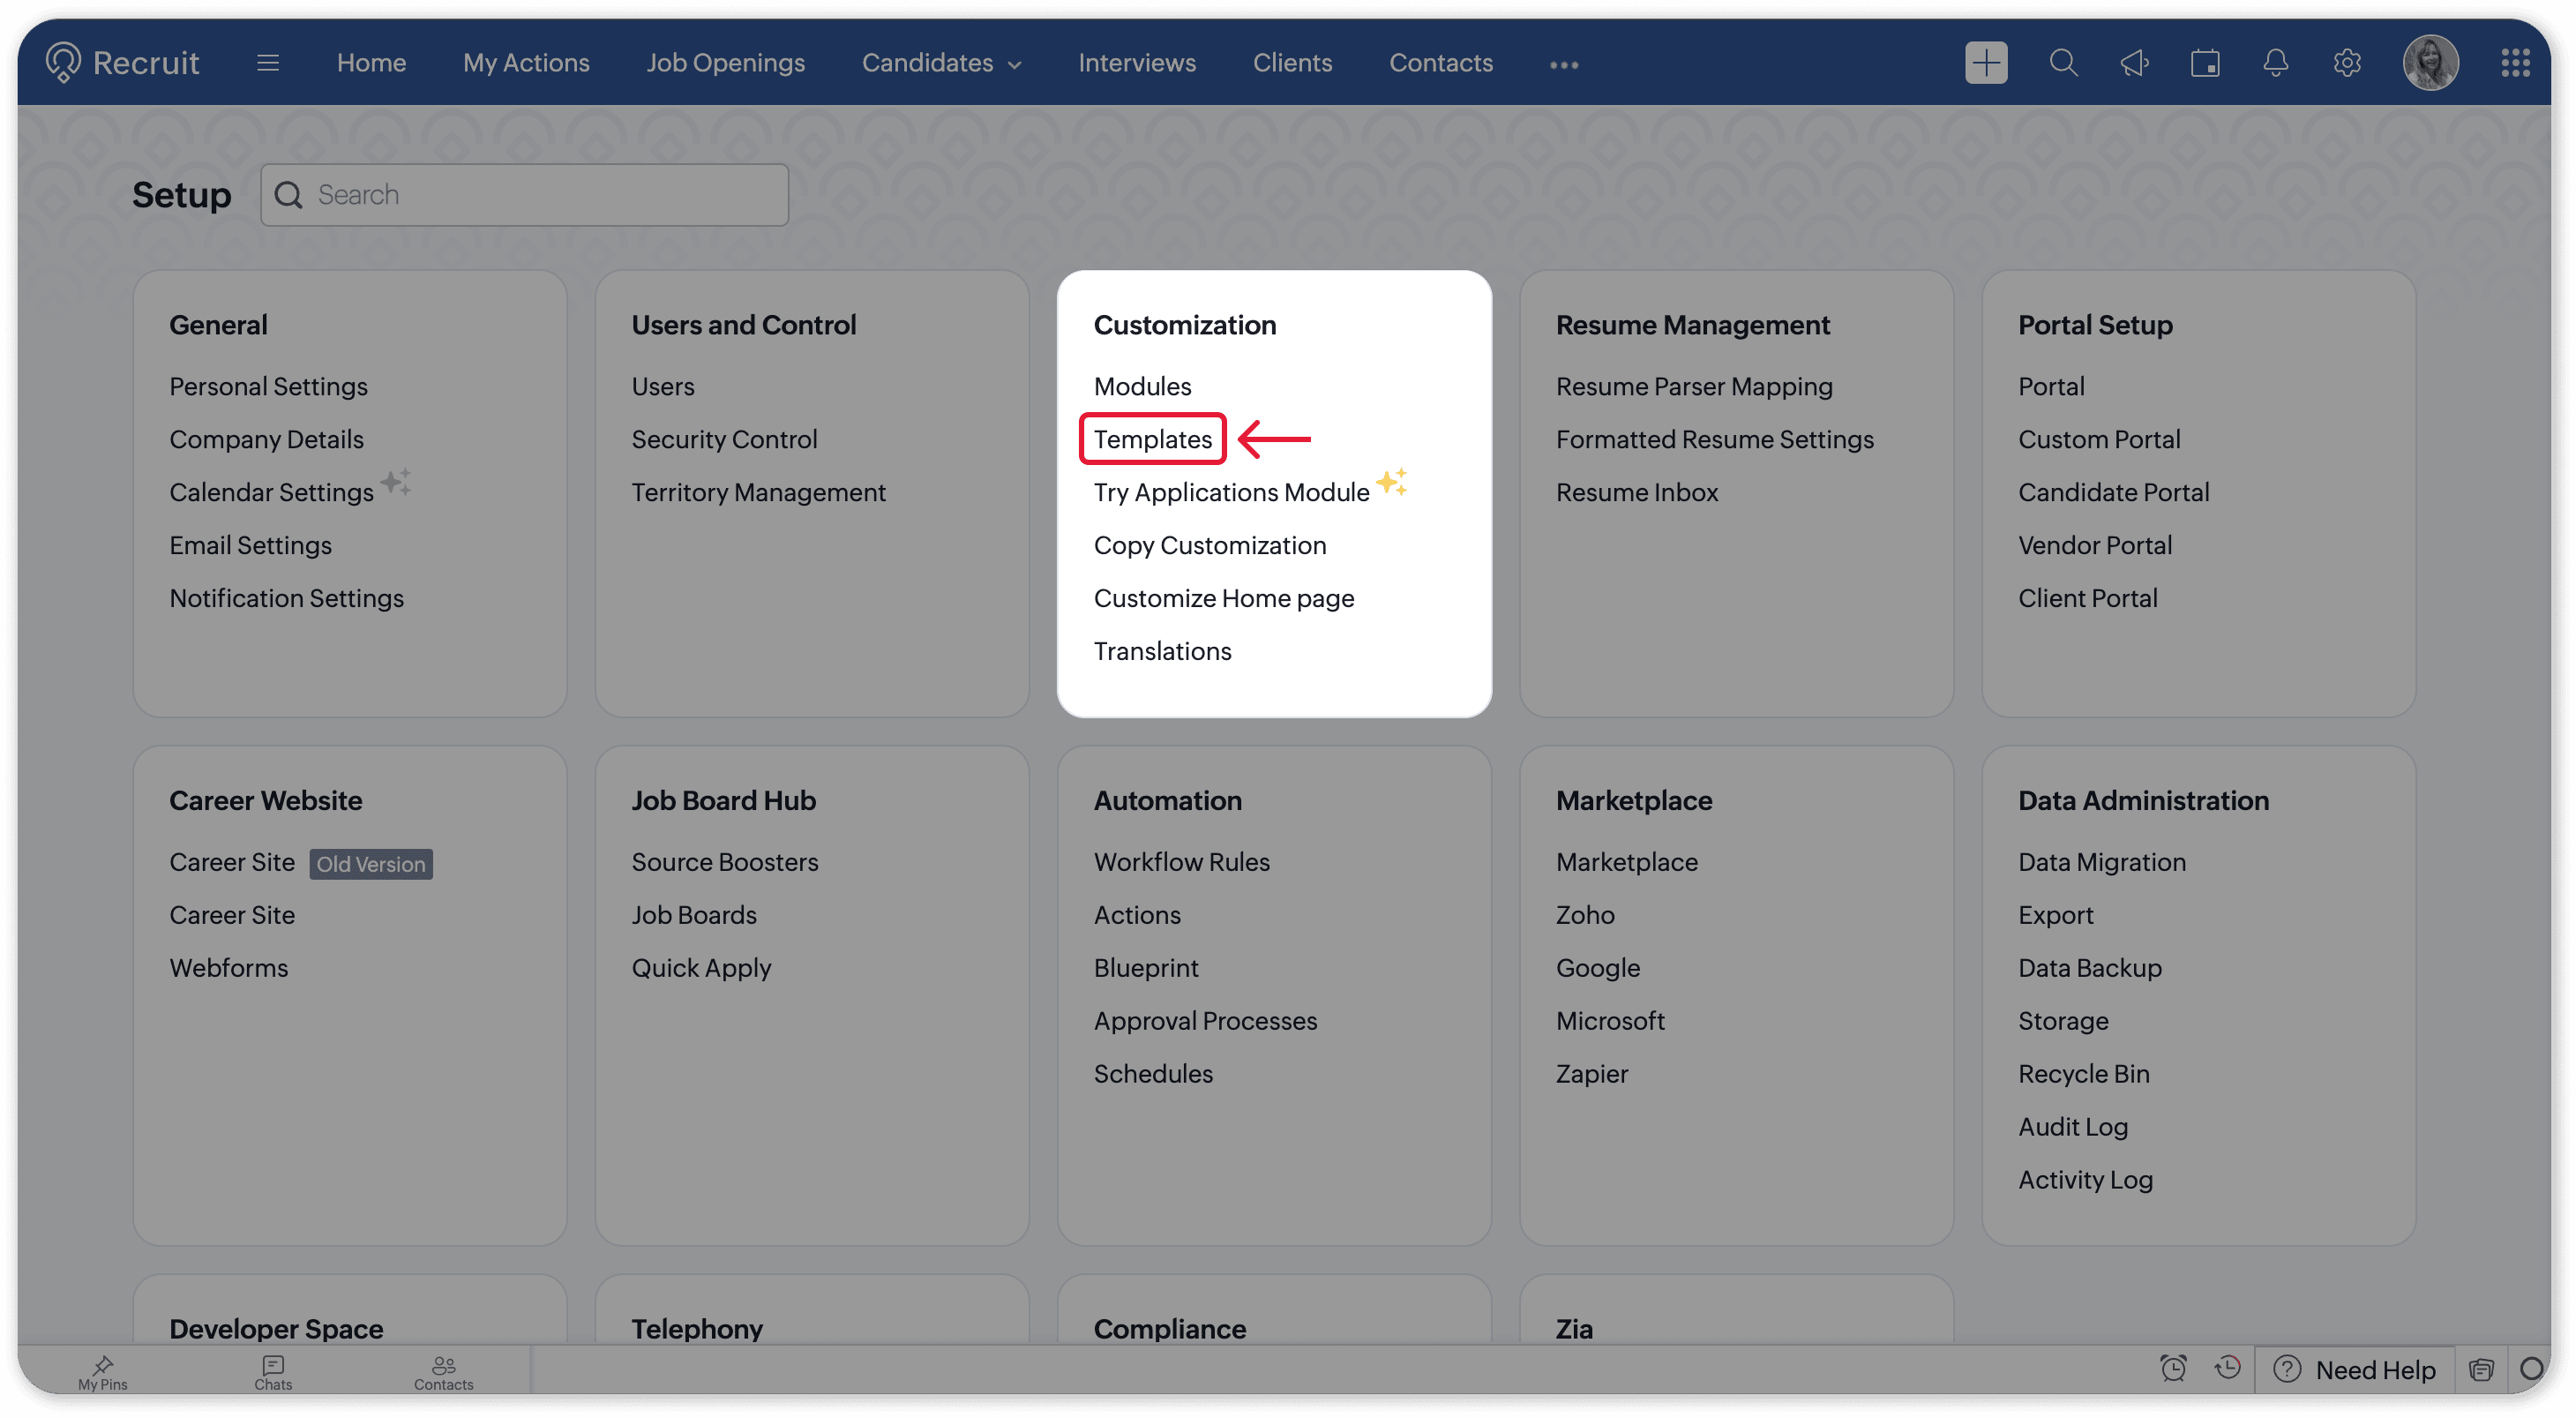Focus the Setup search field
Viewport: 2576px width, 1418px height.
pos(540,195)
